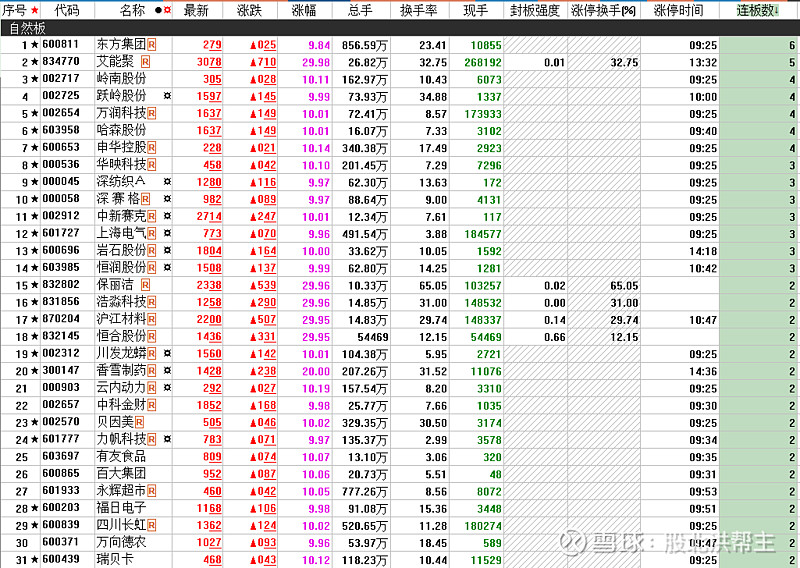
Task: Toggle the star marker for 岭南股份
Action: click(x=35, y=79)
